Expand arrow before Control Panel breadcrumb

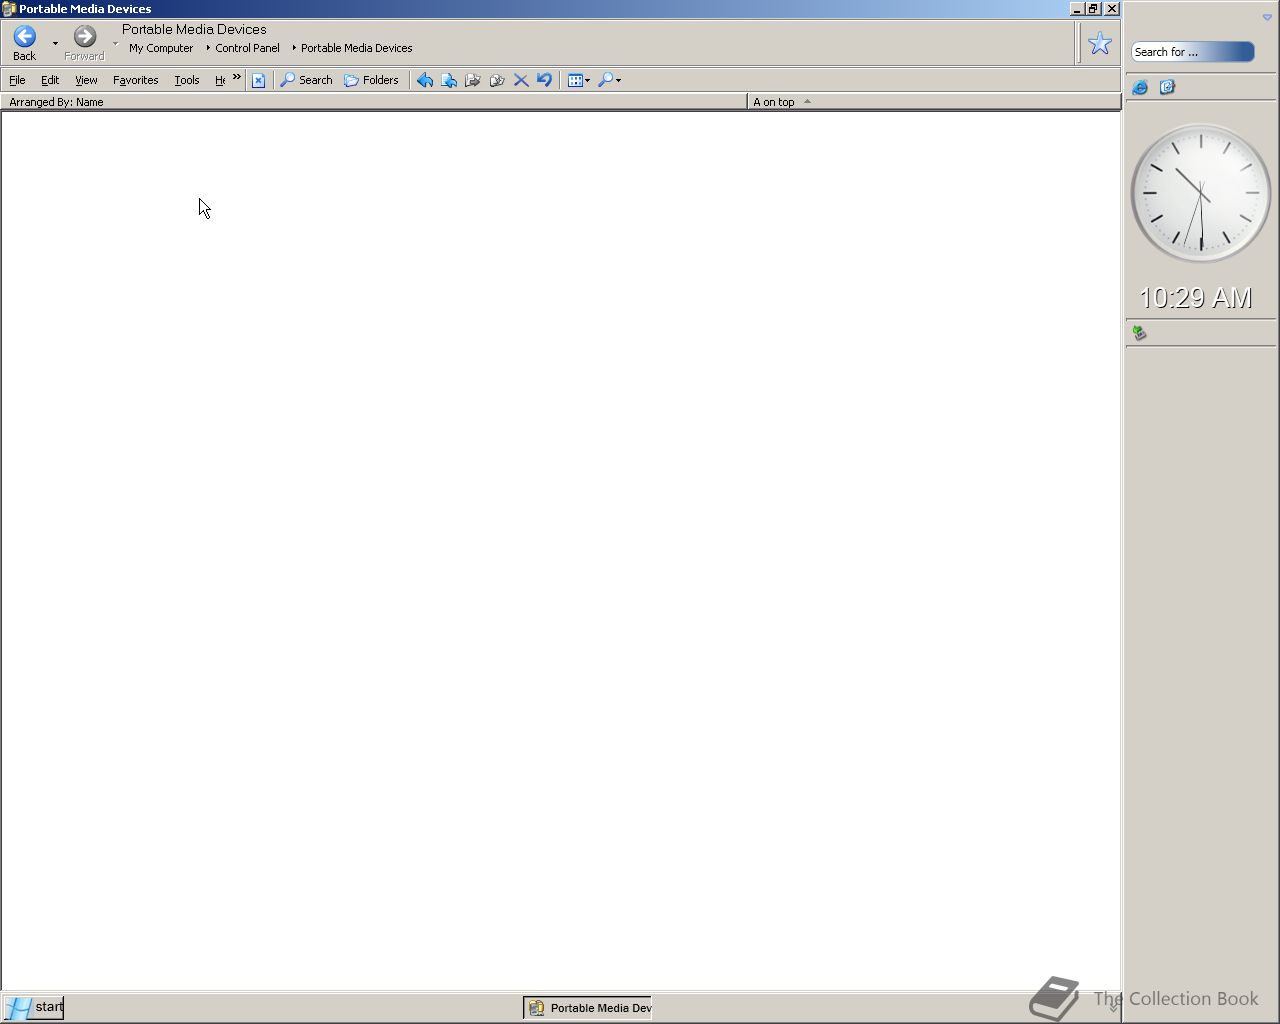[x=208, y=48]
